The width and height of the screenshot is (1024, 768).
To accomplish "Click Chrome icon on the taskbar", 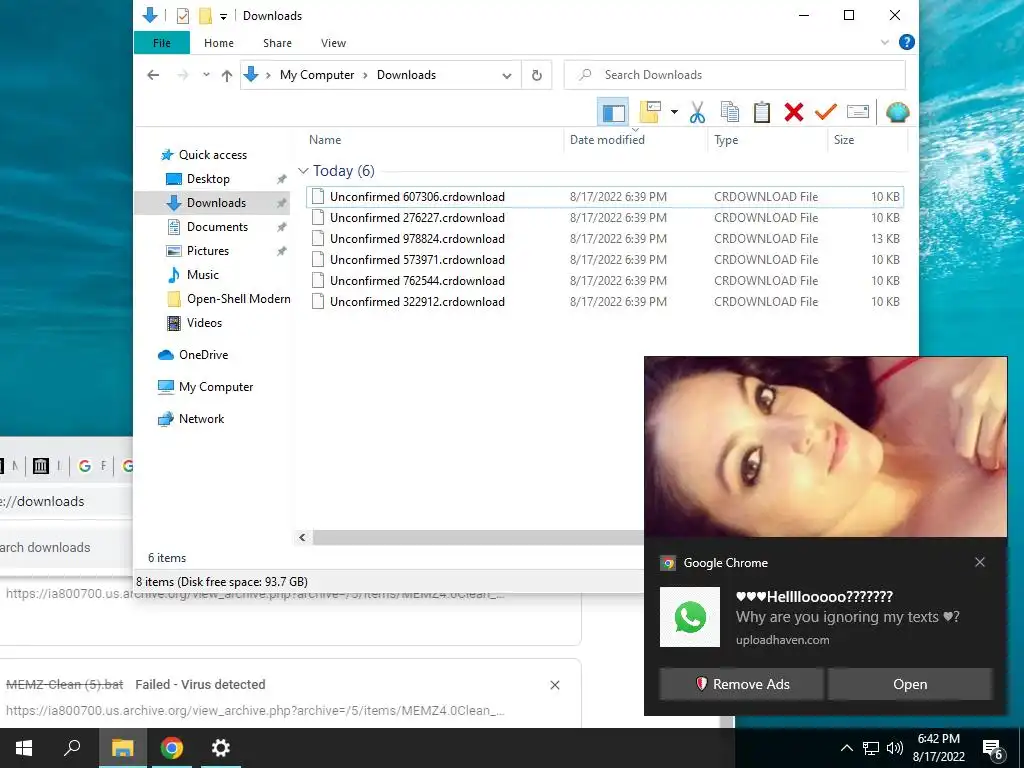I will tap(172, 748).
